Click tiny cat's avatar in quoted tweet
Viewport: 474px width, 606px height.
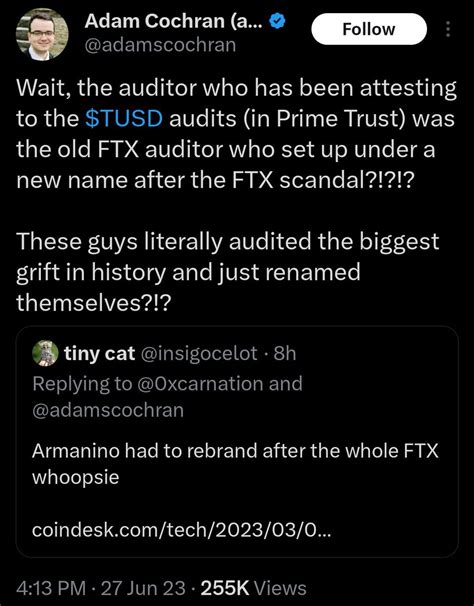[45, 353]
